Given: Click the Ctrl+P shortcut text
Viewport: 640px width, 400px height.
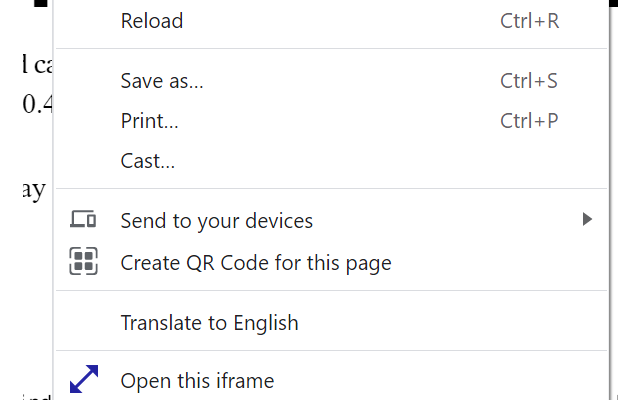Looking at the screenshot, I should click(529, 121).
